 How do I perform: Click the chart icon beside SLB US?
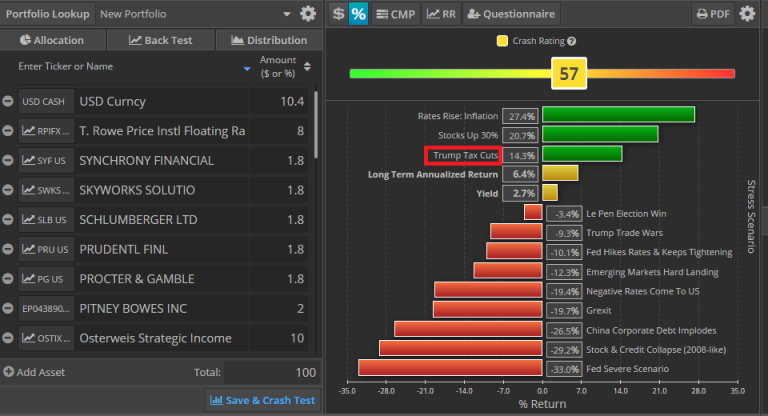(x=27, y=220)
